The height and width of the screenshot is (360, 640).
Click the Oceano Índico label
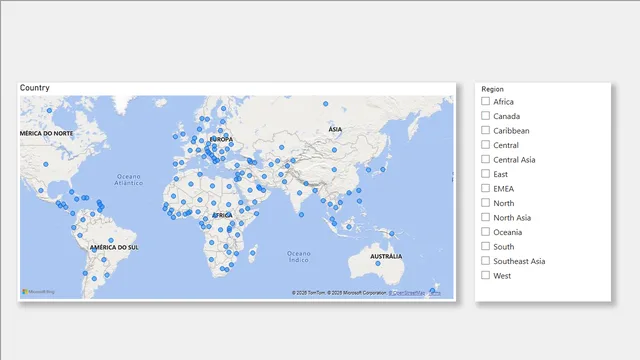(x=298, y=256)
